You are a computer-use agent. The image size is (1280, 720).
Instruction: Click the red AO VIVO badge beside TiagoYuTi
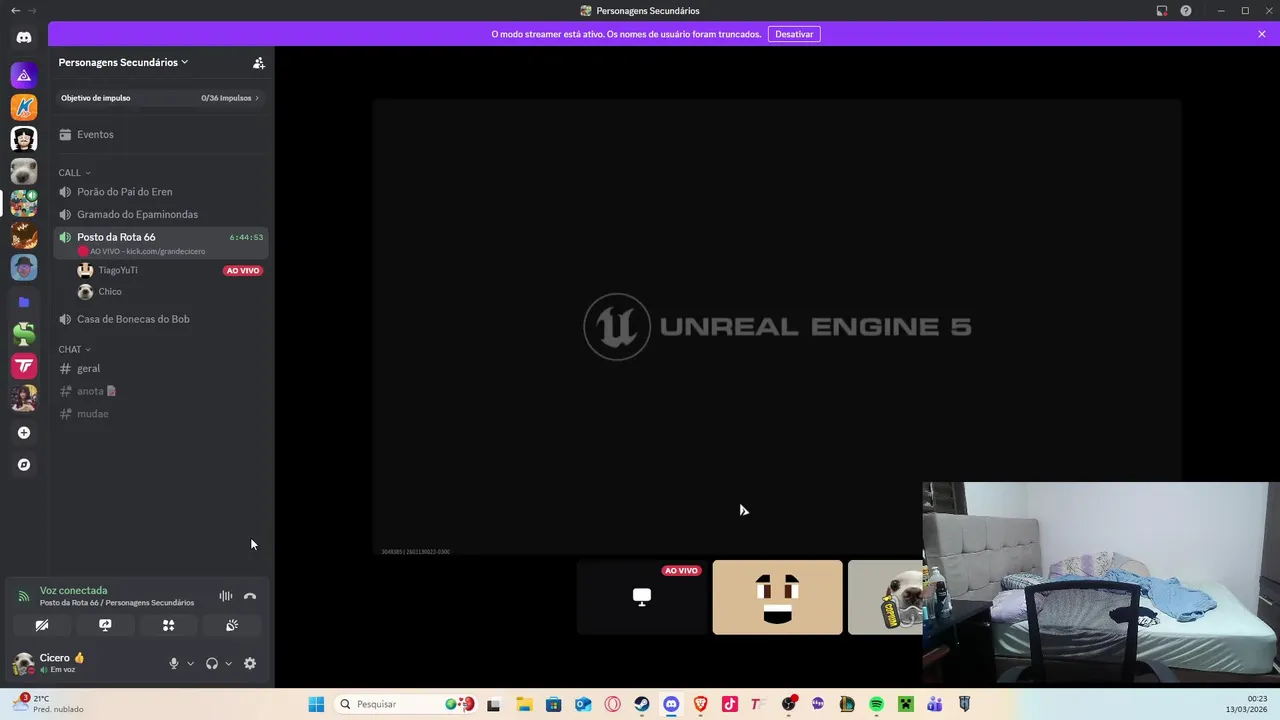coord(243,270)
